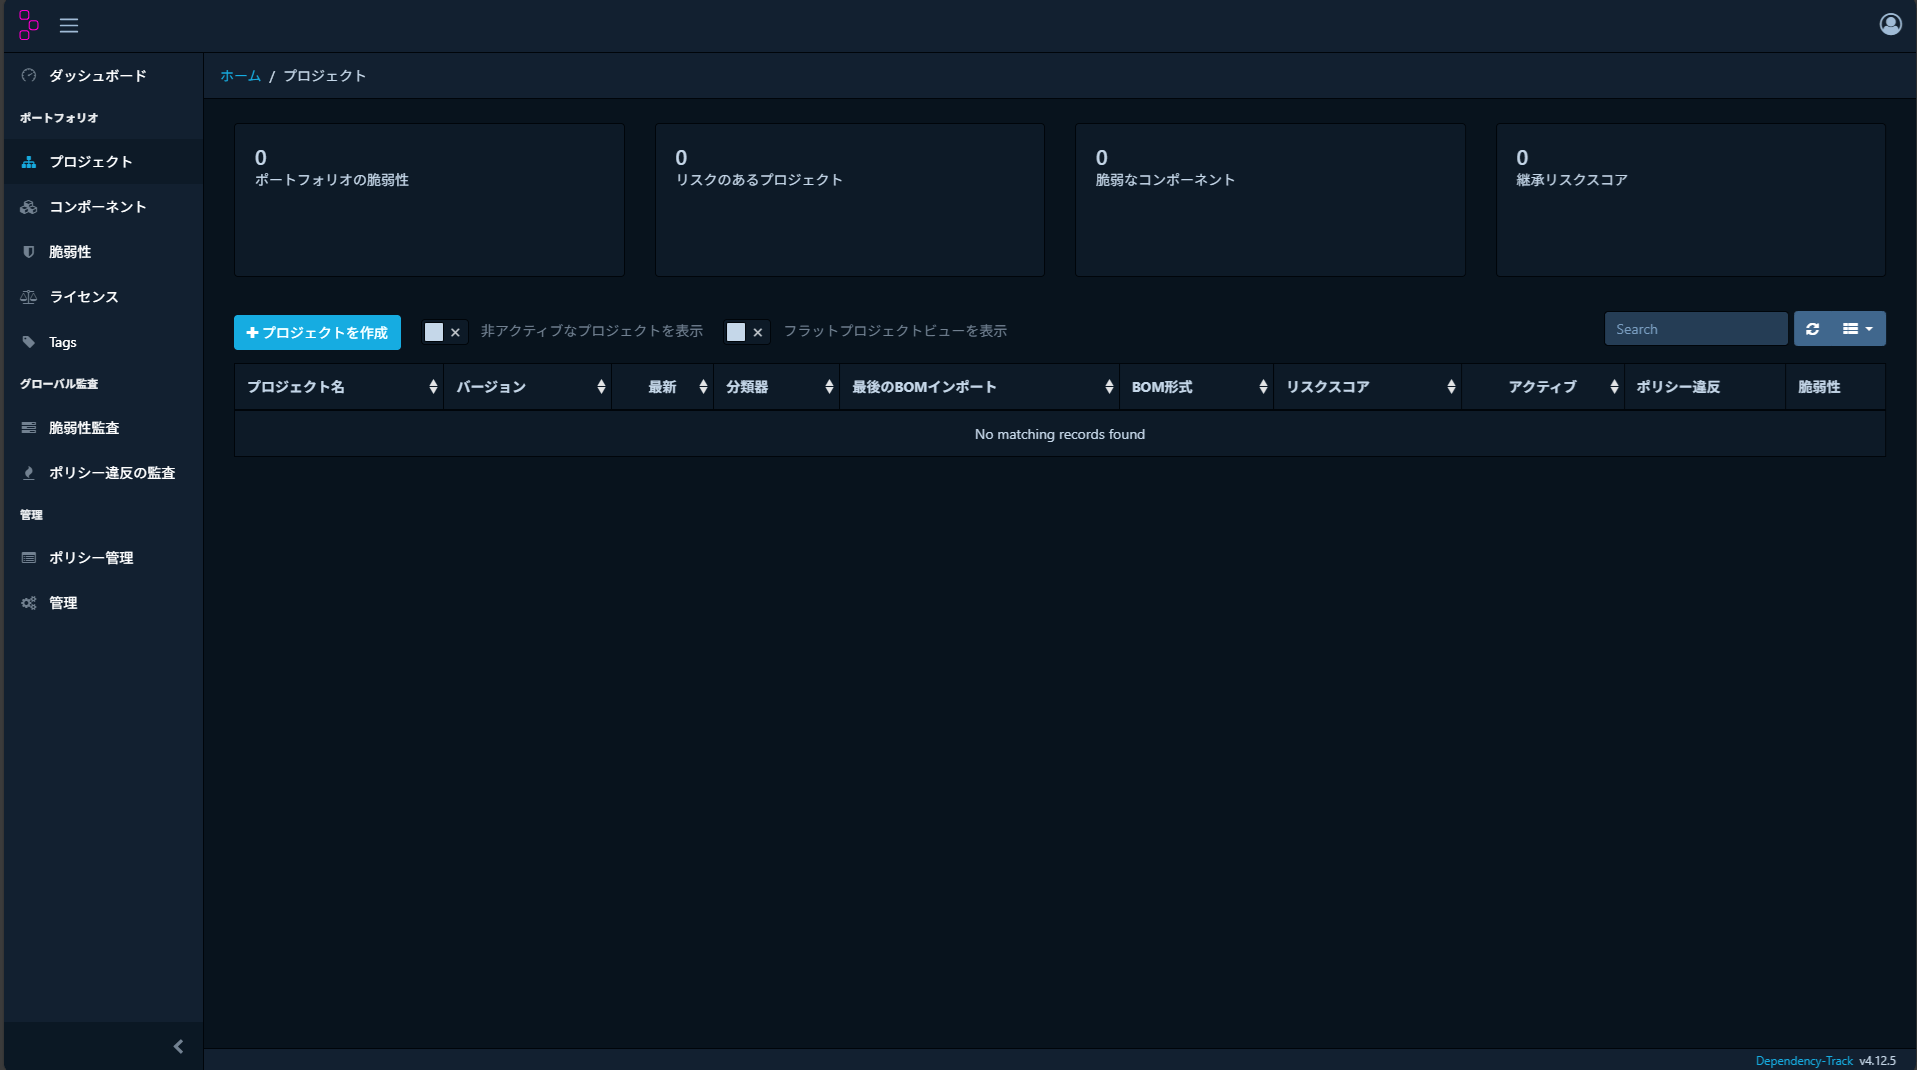Click the プロジェクトを作成 button

[317, 333]
